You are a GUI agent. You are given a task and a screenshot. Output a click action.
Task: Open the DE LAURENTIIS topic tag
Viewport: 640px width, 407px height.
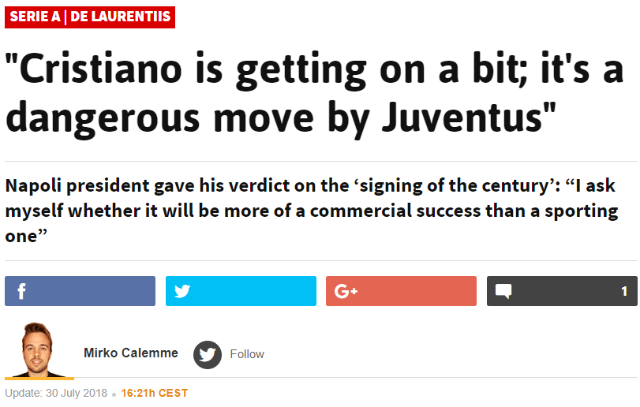(120, 17)
